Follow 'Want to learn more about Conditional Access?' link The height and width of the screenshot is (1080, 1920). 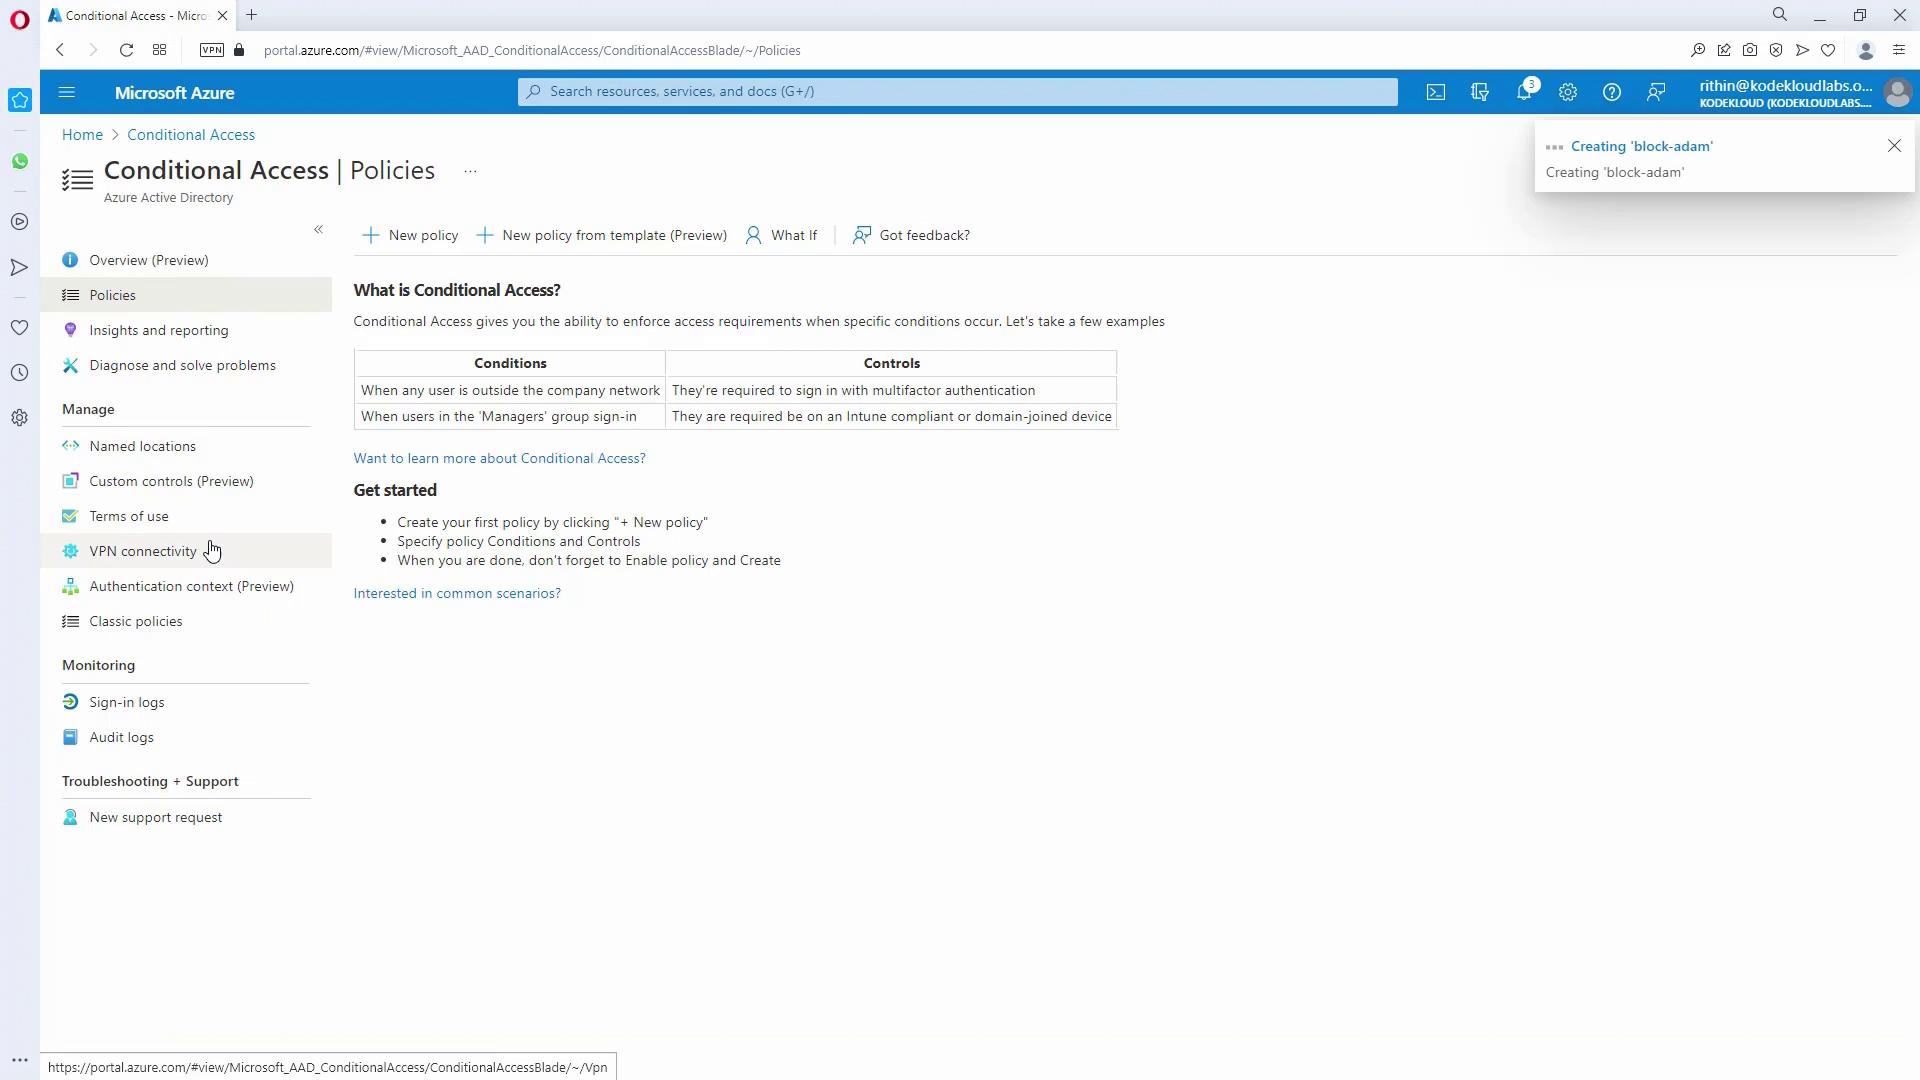click(x=499, y=458)
